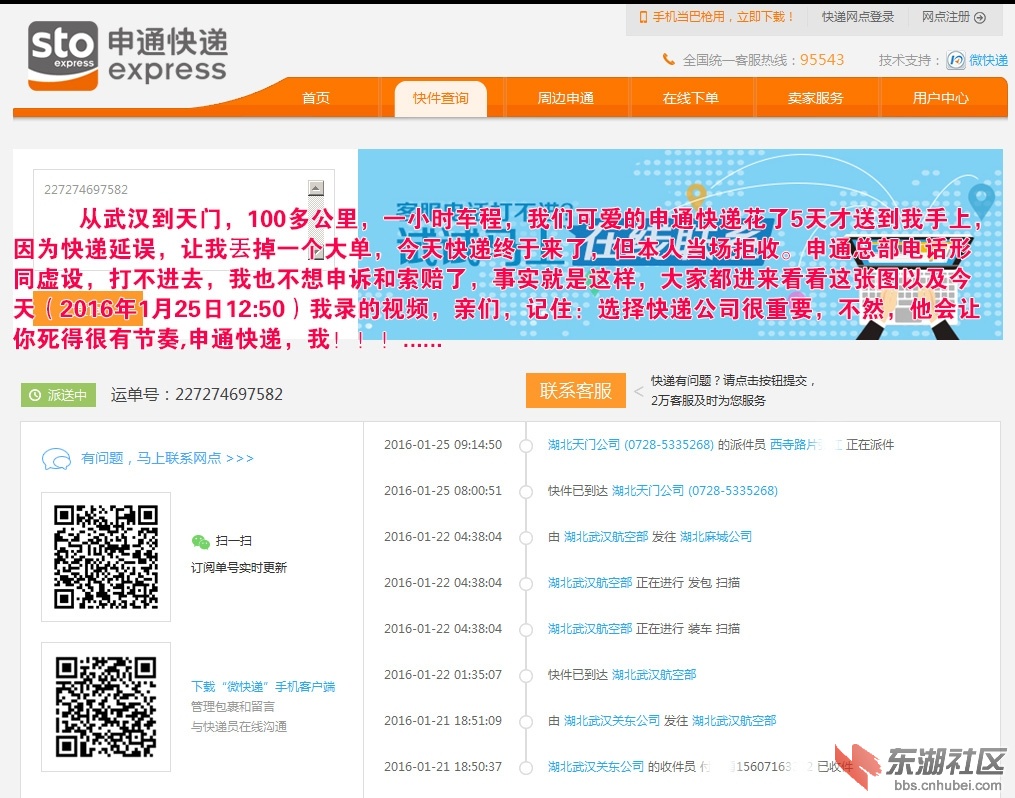Click 湖北天门公司 link in the 09:14:50 entry
The width and height of the screenshot is (1015, 798).
tap(630, 445)
